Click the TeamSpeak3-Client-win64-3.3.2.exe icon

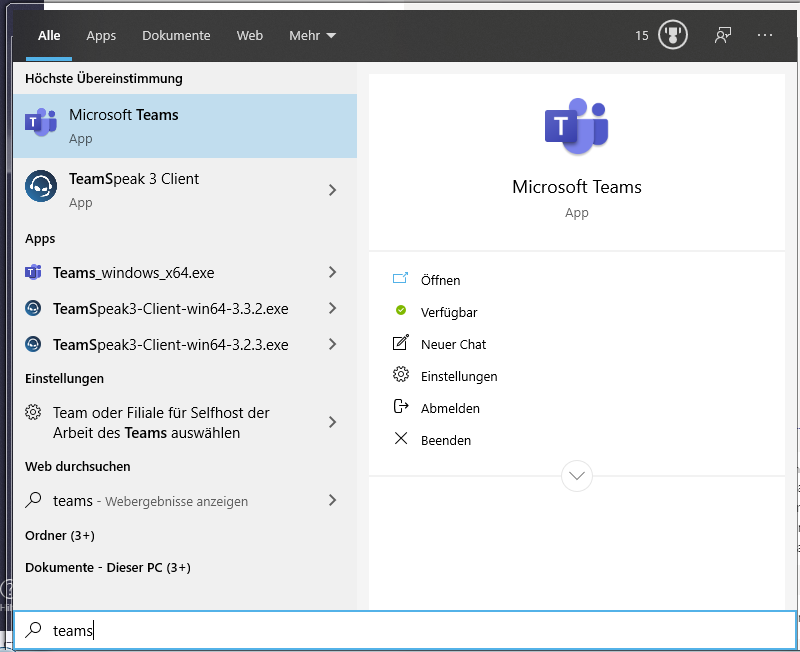(33, 309)
